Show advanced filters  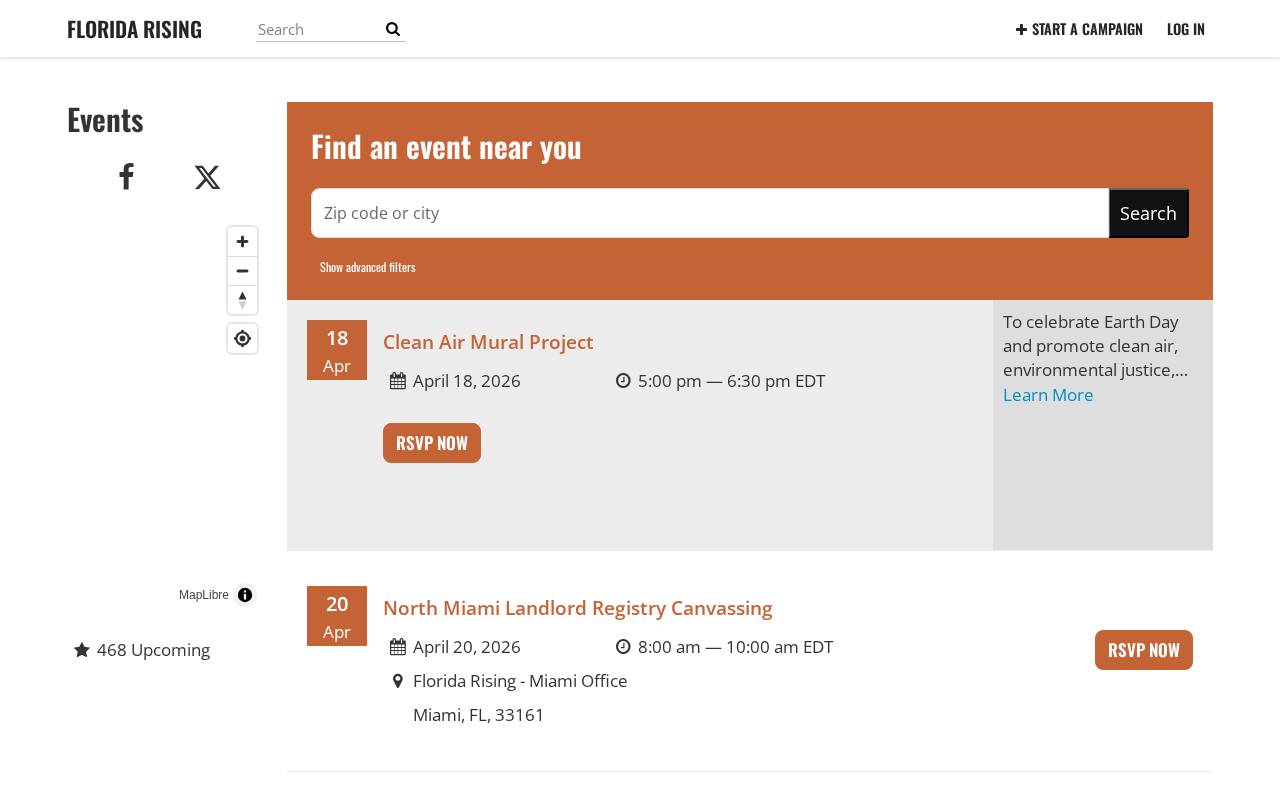pyautogui.click(x=367, y=267)
